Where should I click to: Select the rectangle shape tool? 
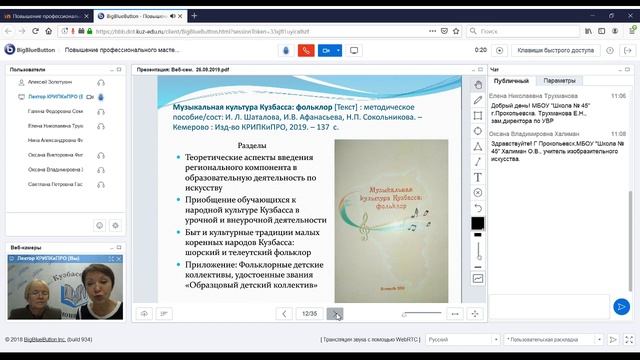pos(478,116)
